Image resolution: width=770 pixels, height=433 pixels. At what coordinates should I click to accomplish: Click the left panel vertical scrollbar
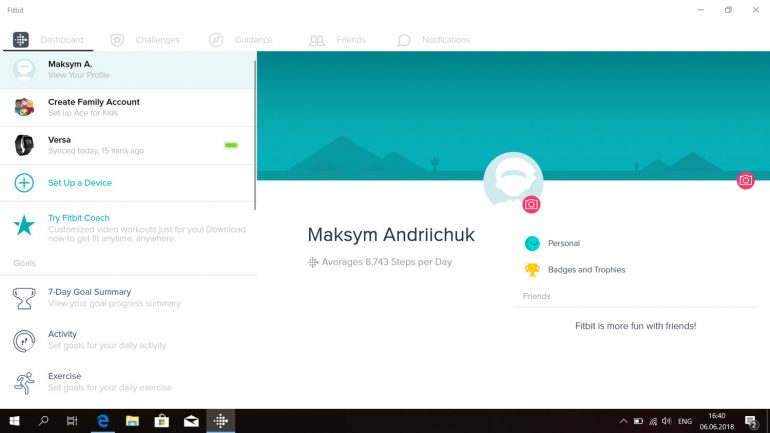[255, 130]
